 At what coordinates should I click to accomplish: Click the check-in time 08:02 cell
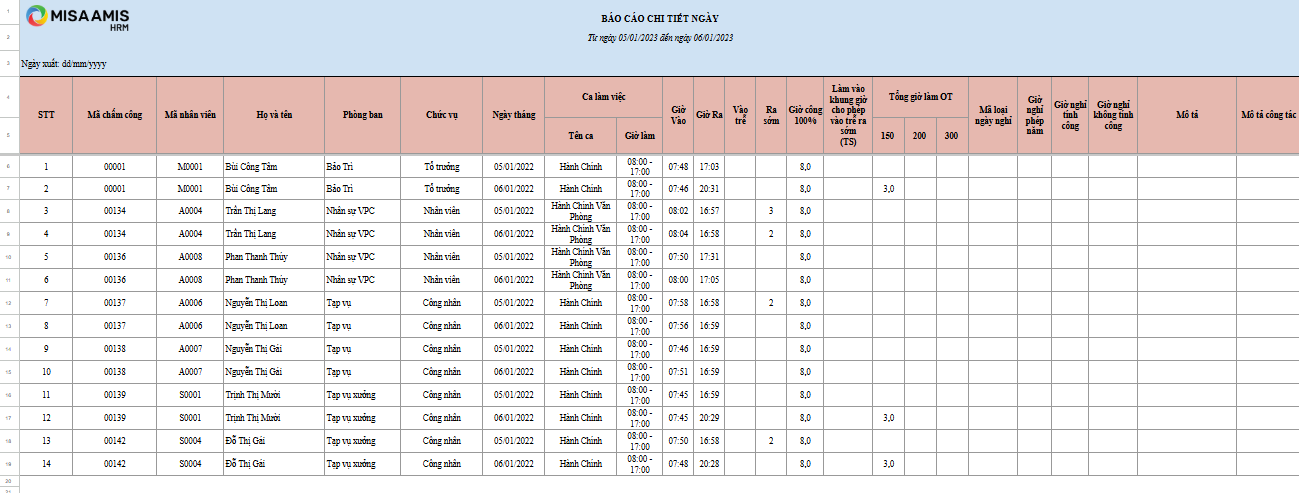pyautogui.click(x=678, y=211)
